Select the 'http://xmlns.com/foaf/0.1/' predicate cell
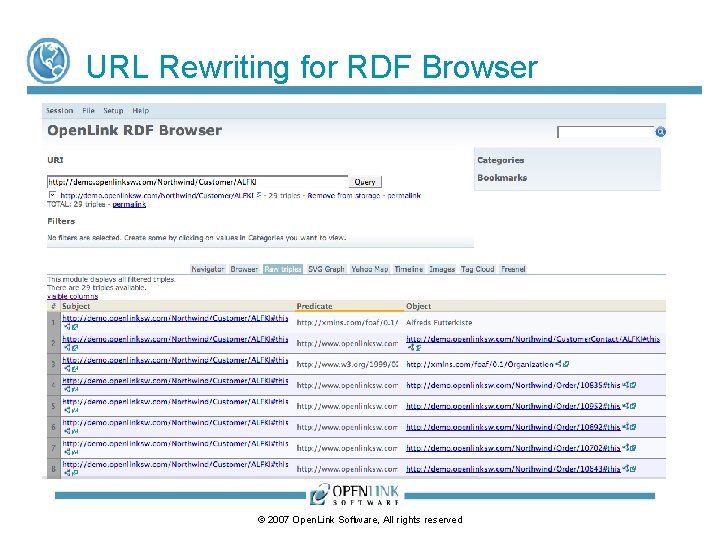Screen dimensions: 720x540 (x=347, y=323)
